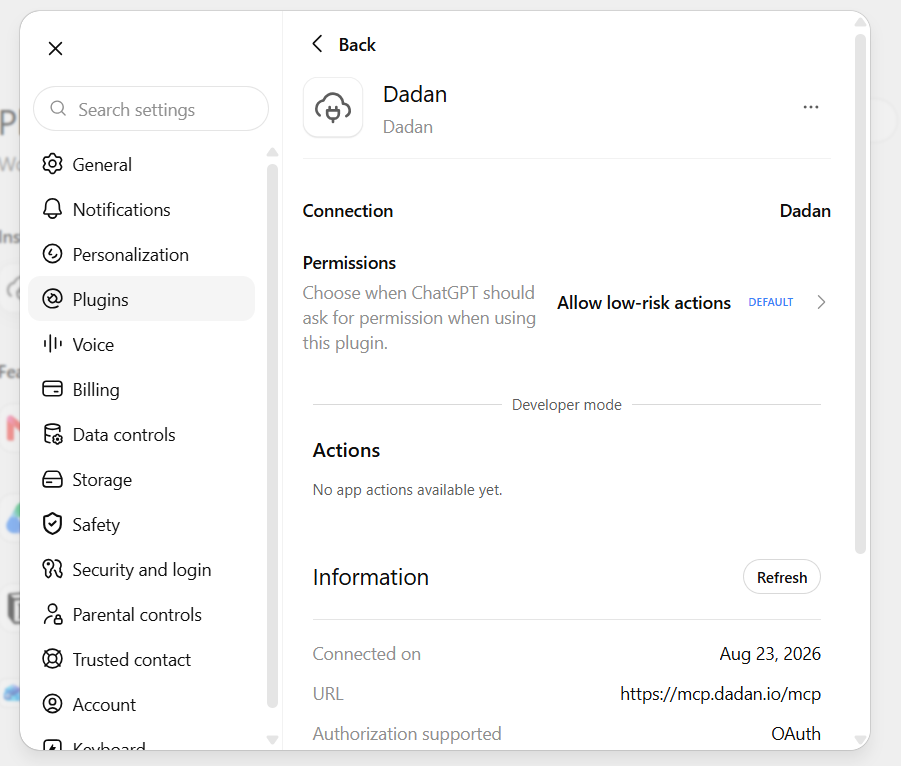The width and height of the screenshot is (901, 766).
Task: Click the Security and login key icon
Action: coord(52,569)
